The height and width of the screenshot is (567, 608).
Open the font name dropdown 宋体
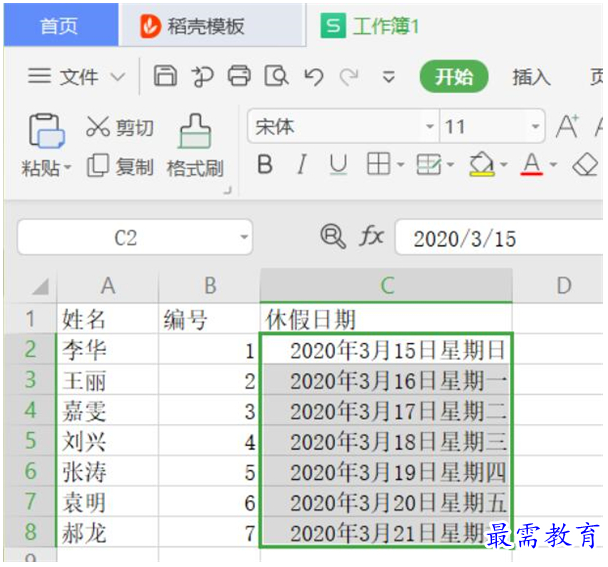430,126
